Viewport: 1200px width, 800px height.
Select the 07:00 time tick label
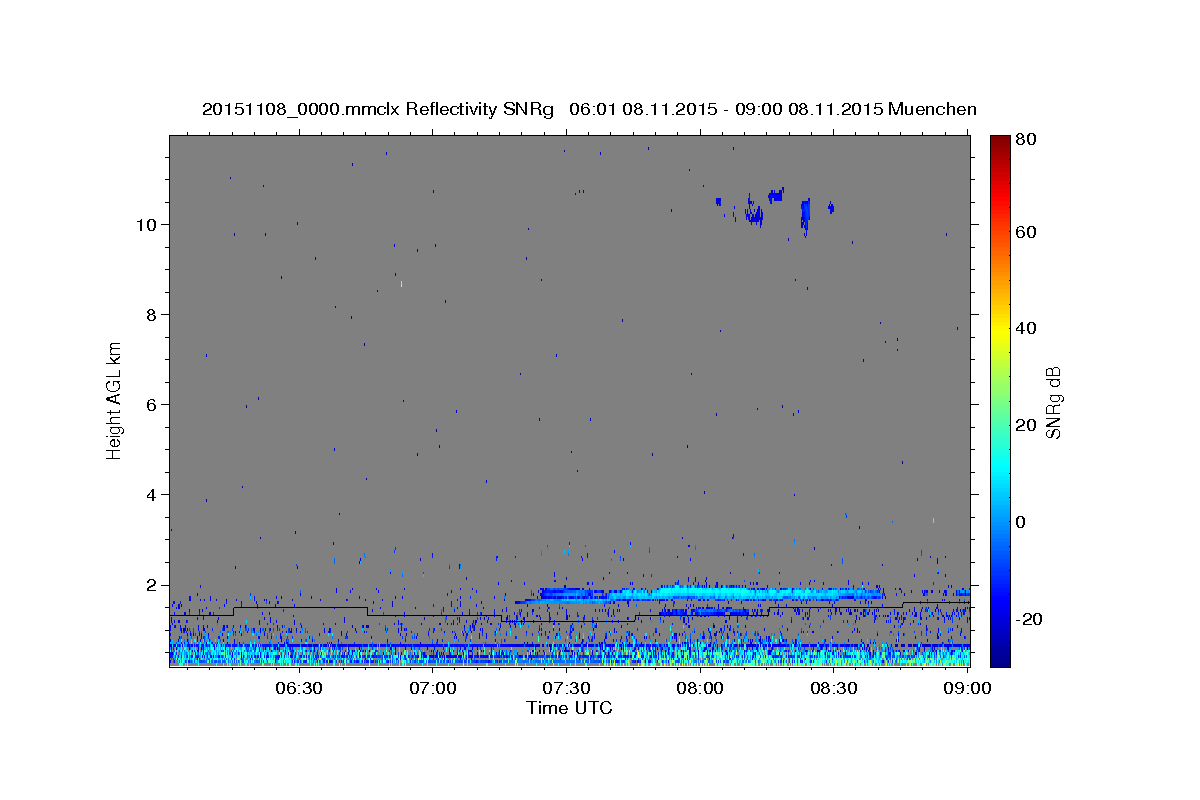tap(433, 688)
